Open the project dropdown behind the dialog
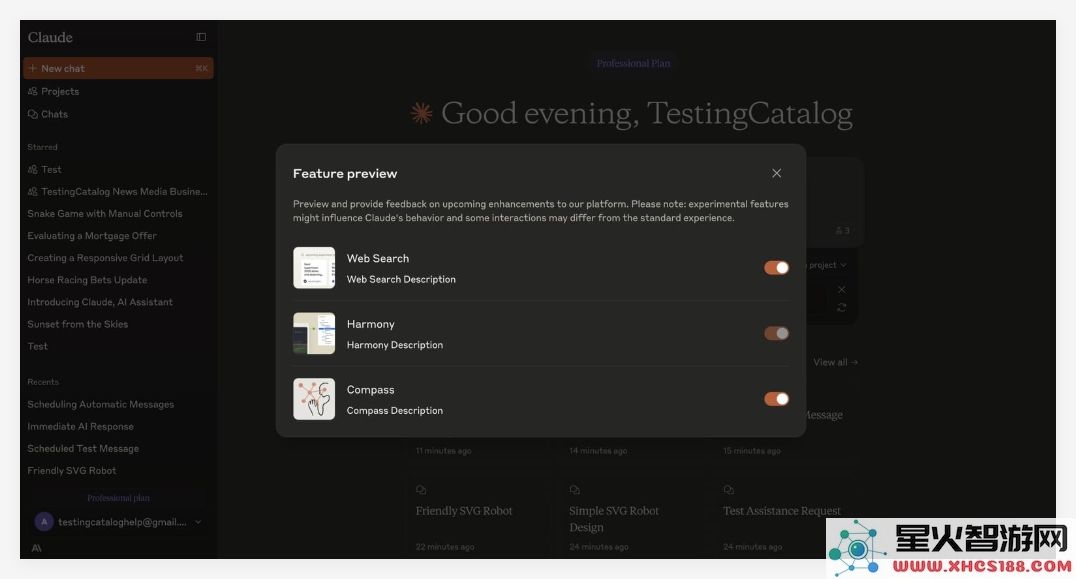 point(828,265)
